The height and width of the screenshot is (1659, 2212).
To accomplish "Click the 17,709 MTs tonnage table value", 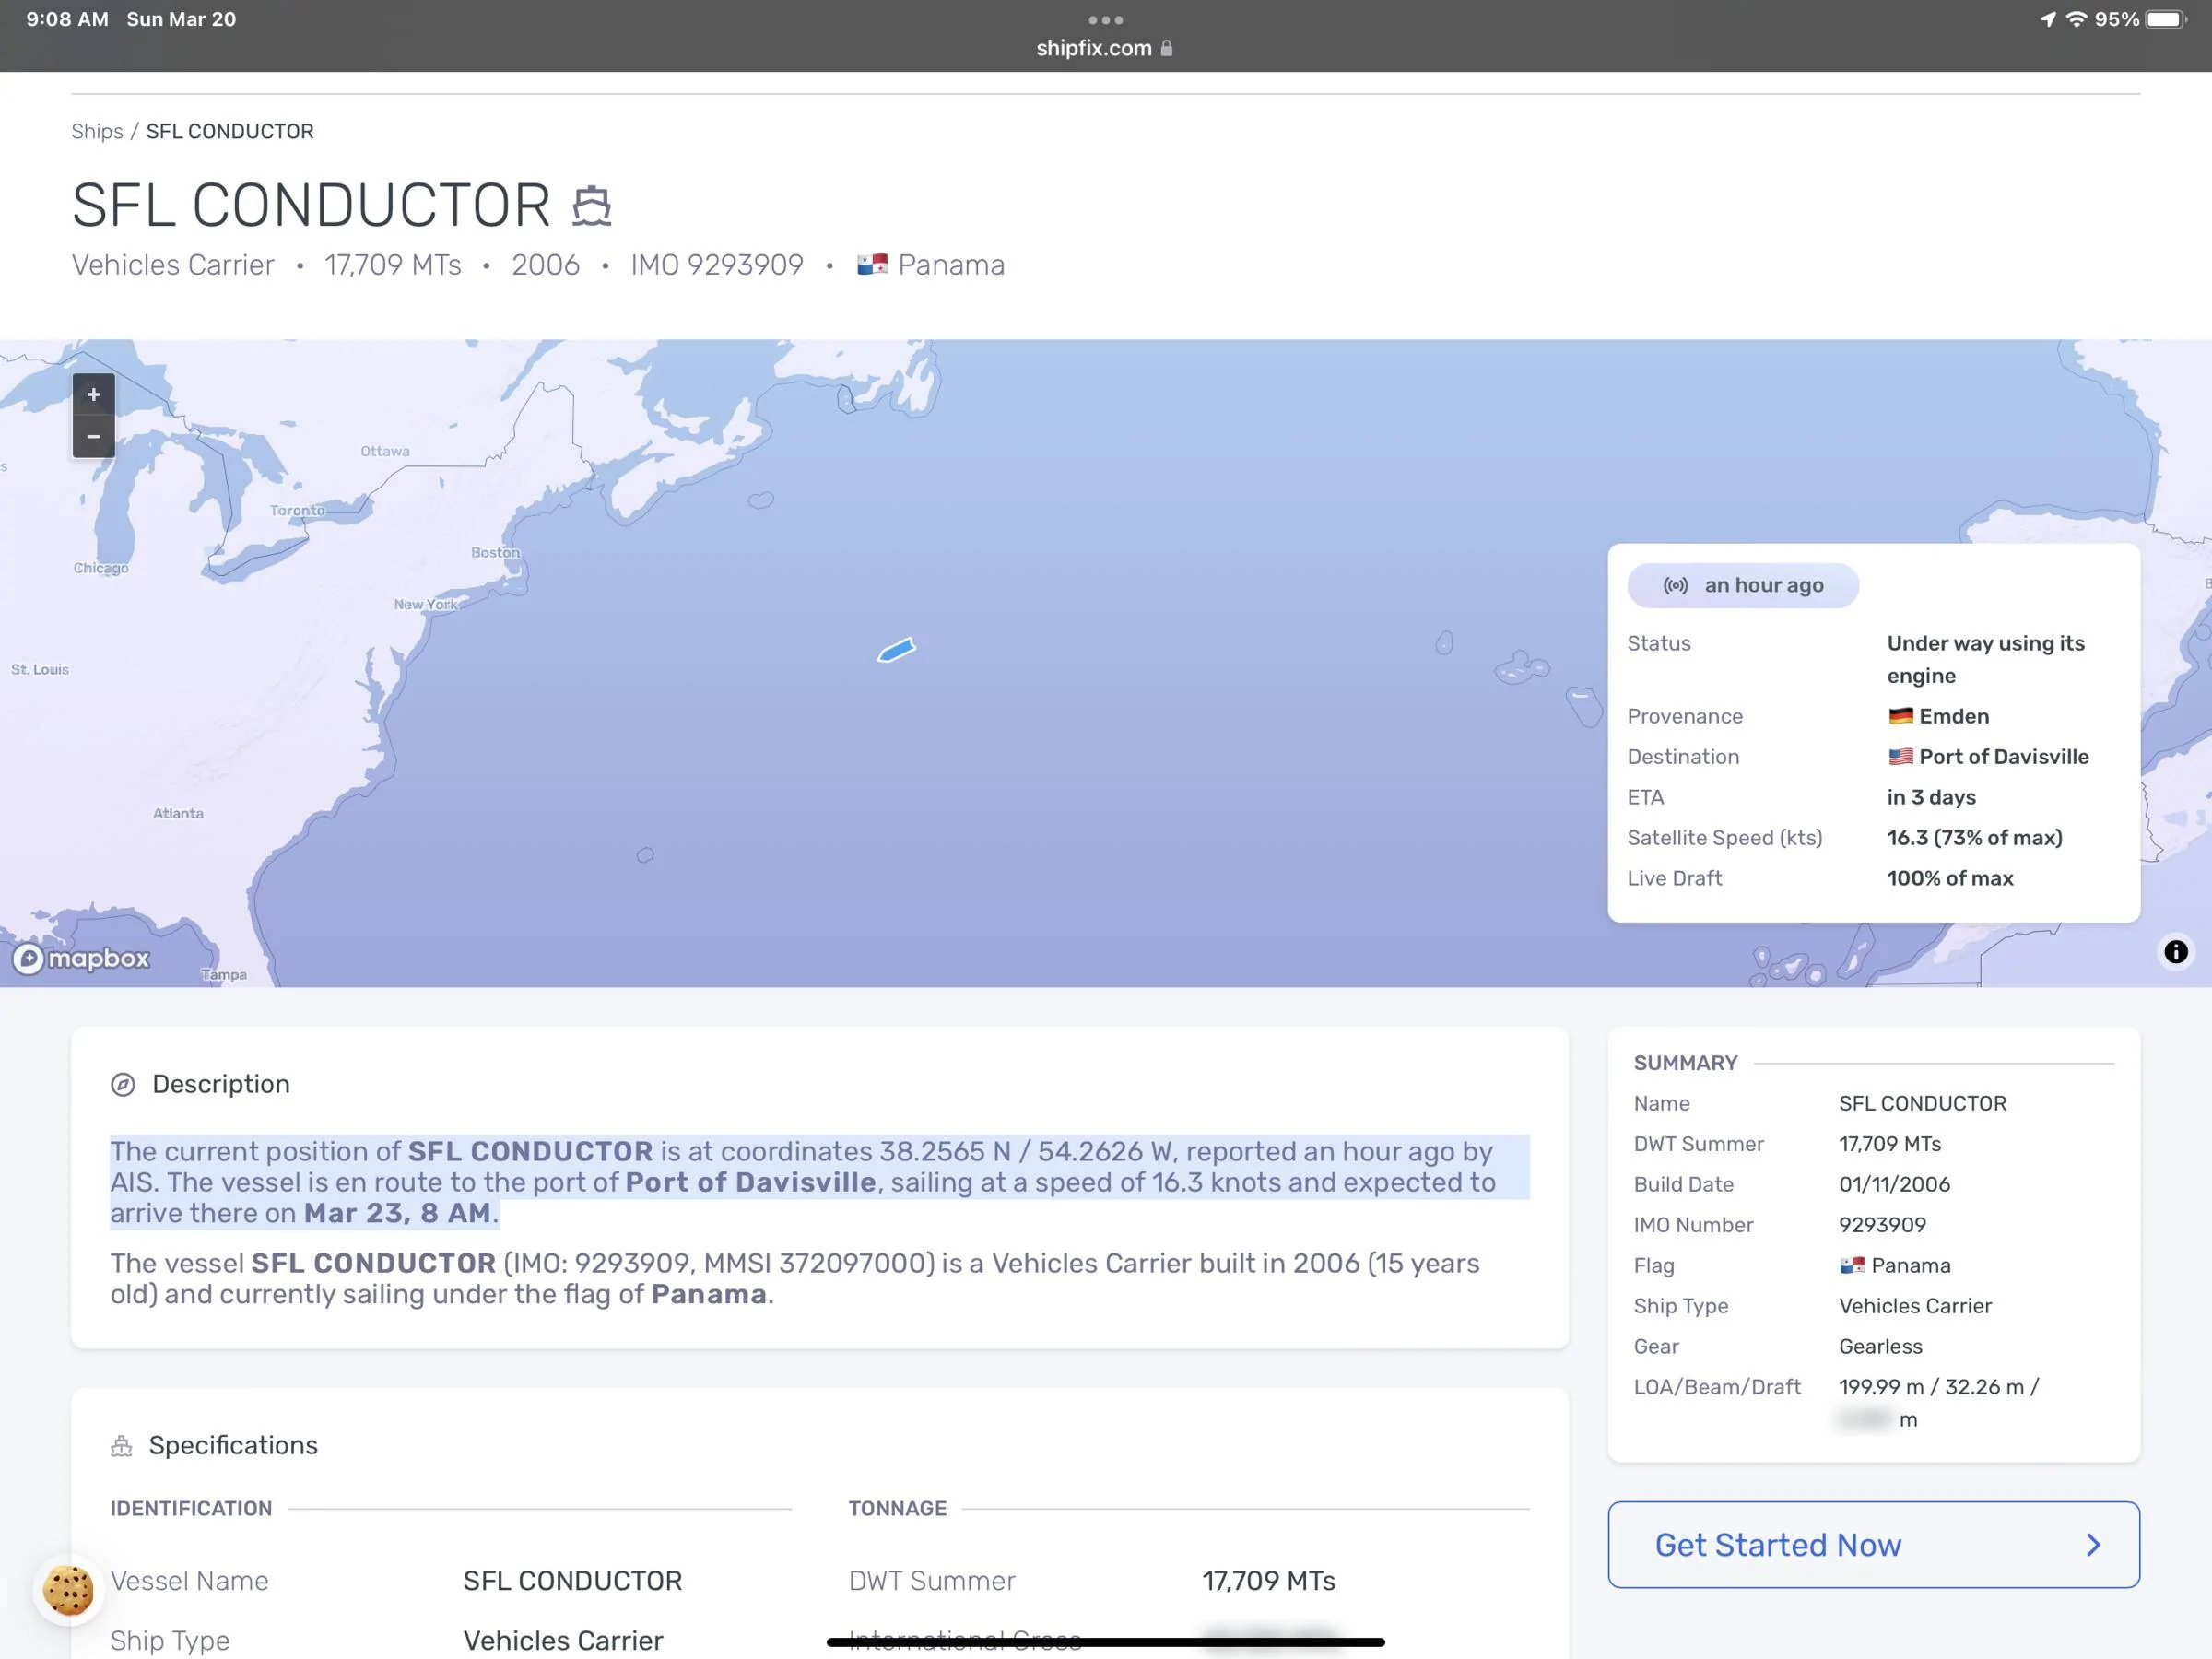I will tap(1268, 1581).
